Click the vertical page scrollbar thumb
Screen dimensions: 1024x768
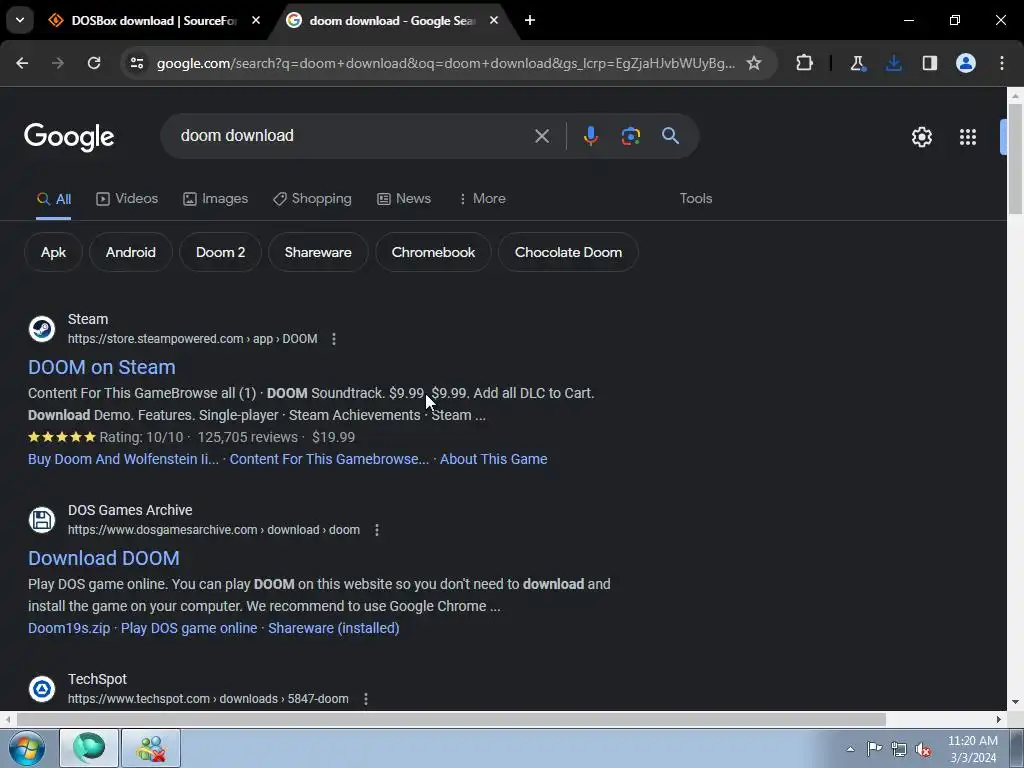click(x=1016, y=159)
